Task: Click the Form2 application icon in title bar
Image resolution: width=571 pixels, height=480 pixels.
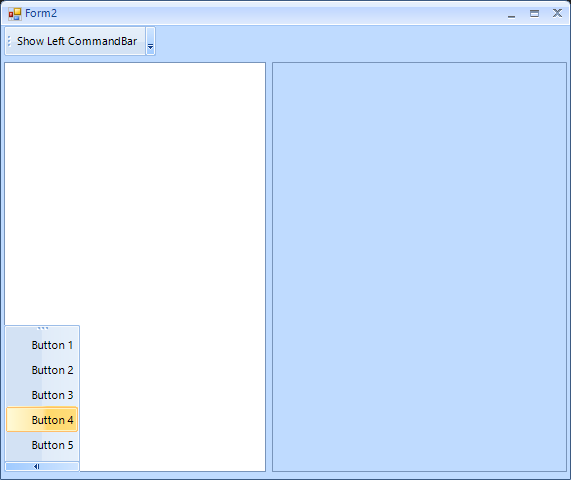Action: pyautogui.click(x=15, y=14)
